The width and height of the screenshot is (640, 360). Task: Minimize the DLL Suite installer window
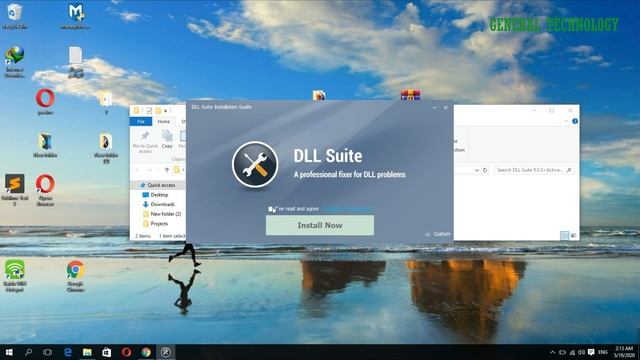(434, 107)
